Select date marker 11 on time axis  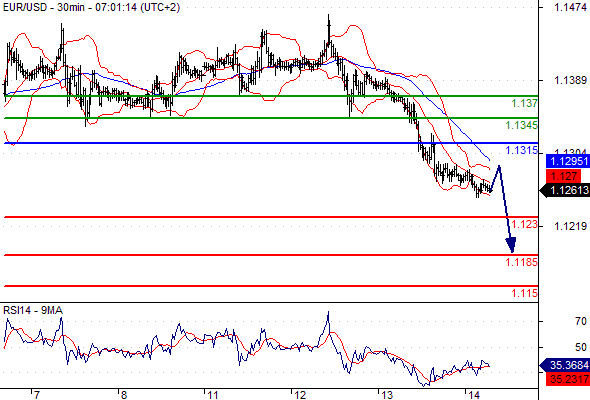coord(213,395)
